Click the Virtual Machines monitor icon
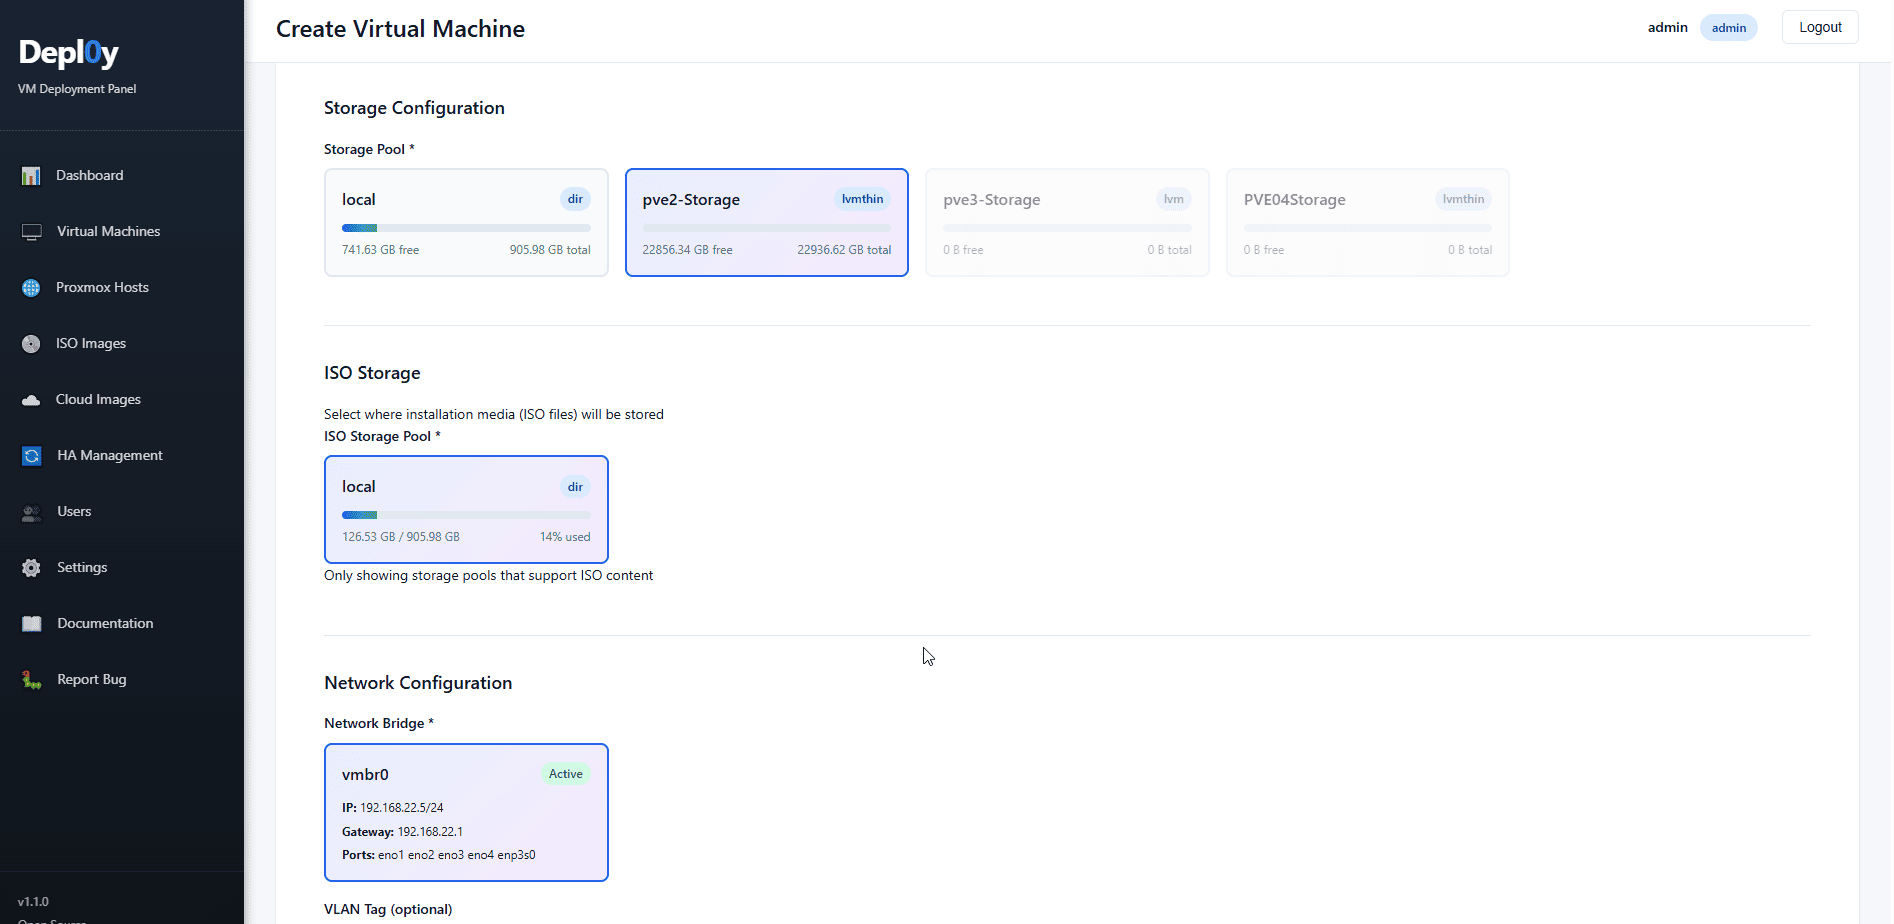This screenshot has height=924, width=1894. click(32, 232)
